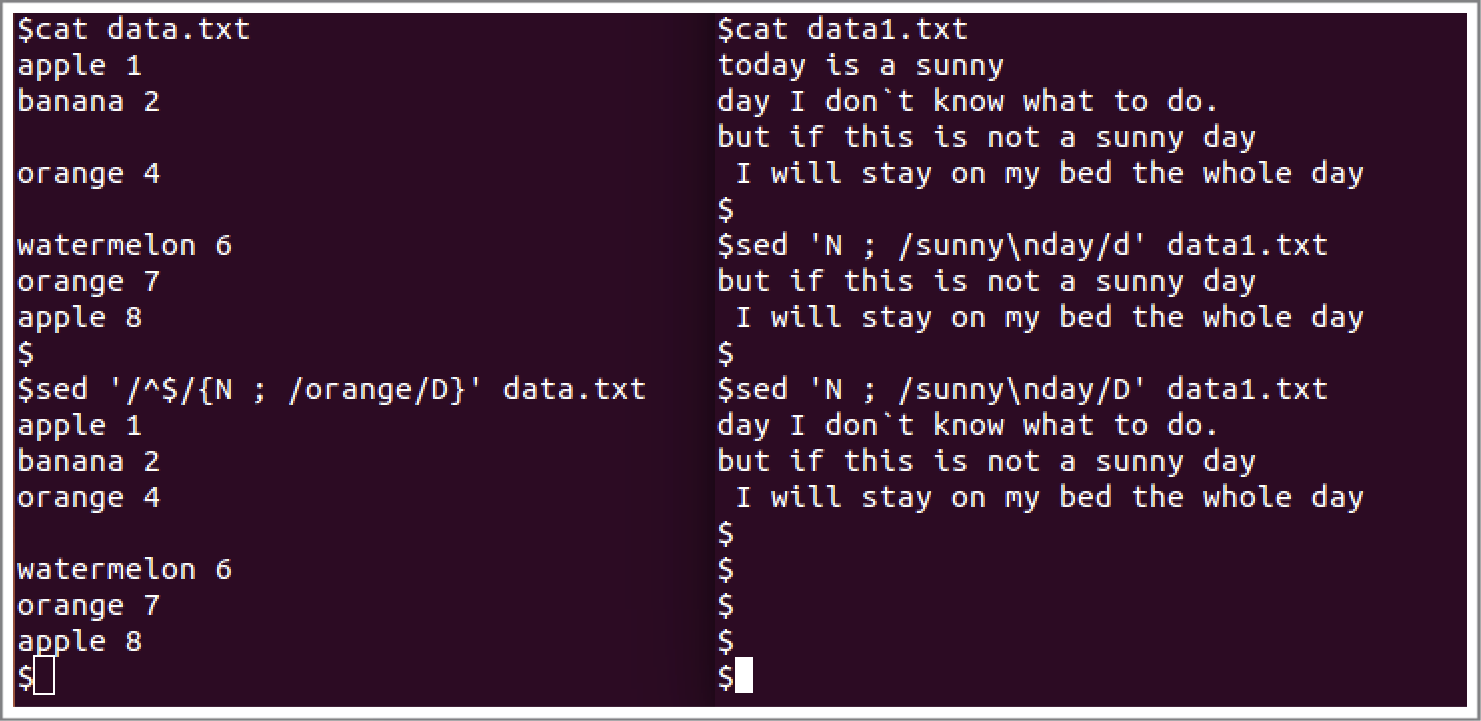1481x721 pixels.
Task: Click 'but if this is not' under first sed
Action: [986, 281]
